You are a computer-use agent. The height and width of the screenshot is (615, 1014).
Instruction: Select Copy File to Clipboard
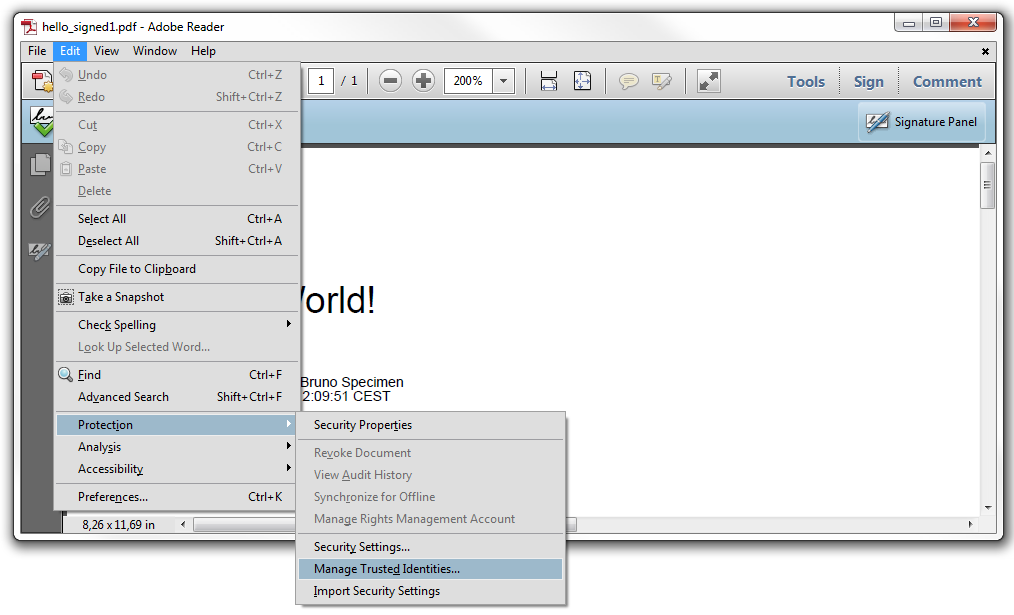click(177, 268)
